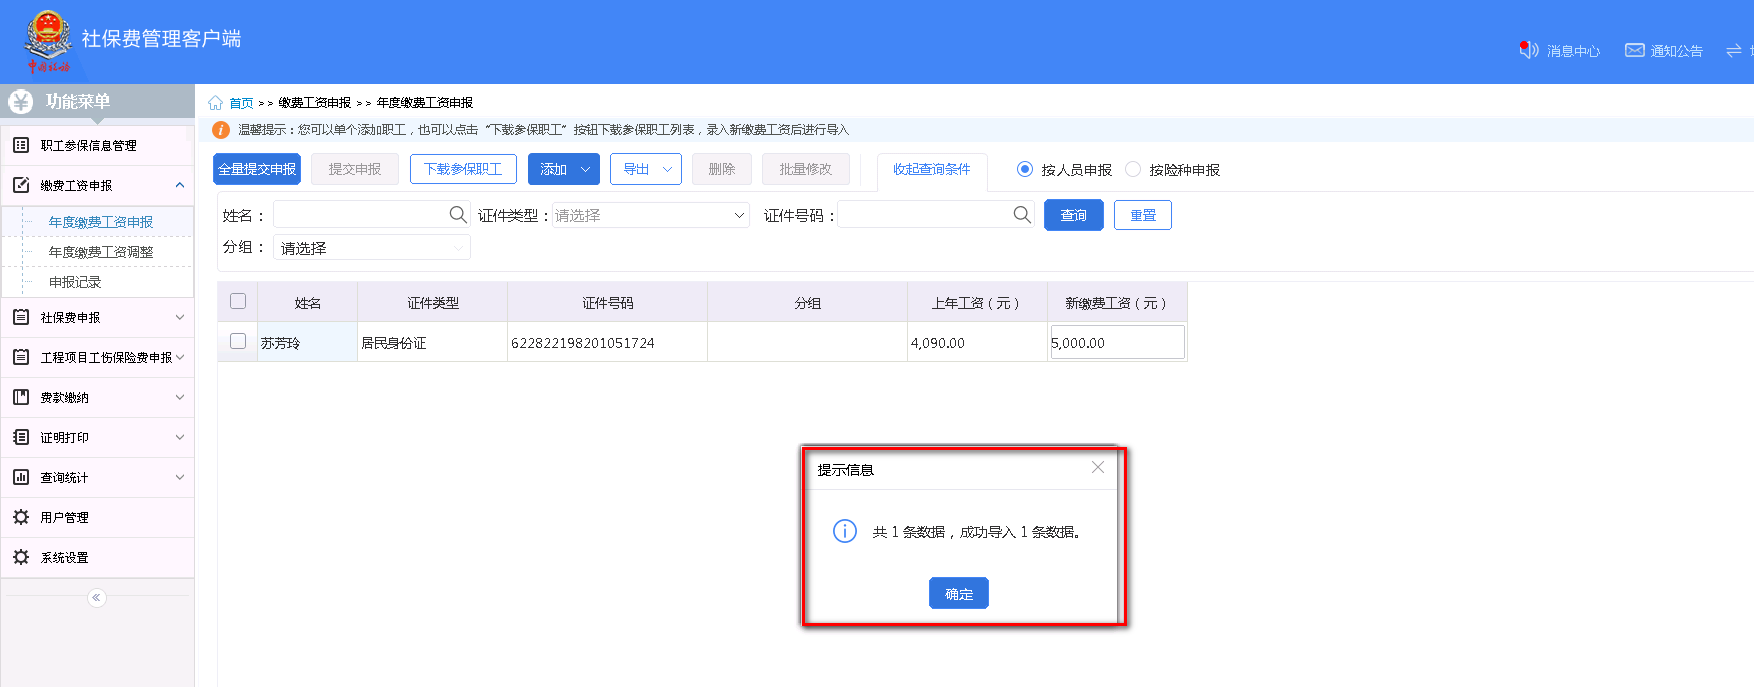
Task: Click the 查询统计 chart icon
Action: click(21, 477)
